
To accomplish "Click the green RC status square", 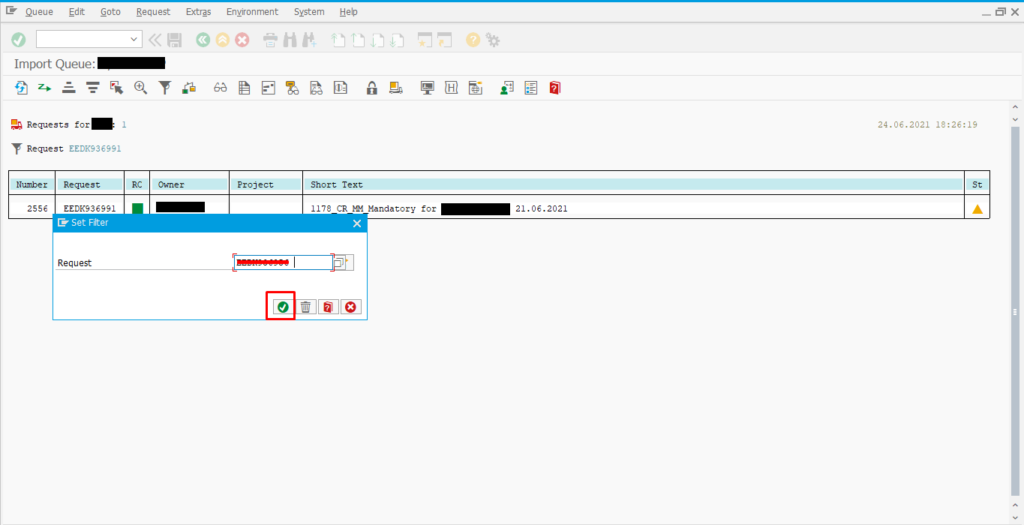I will (137, 209).
